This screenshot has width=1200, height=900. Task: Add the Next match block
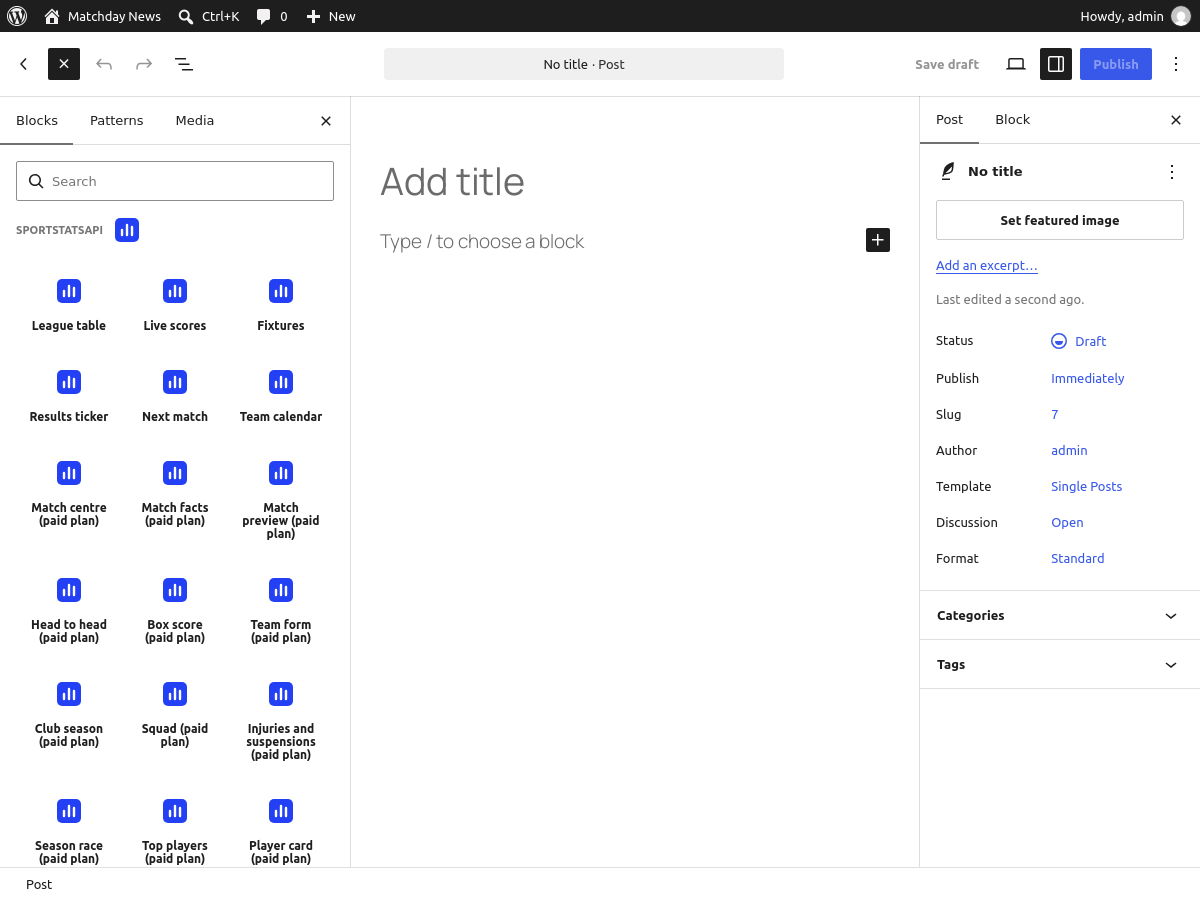click(x=175, y=396)
